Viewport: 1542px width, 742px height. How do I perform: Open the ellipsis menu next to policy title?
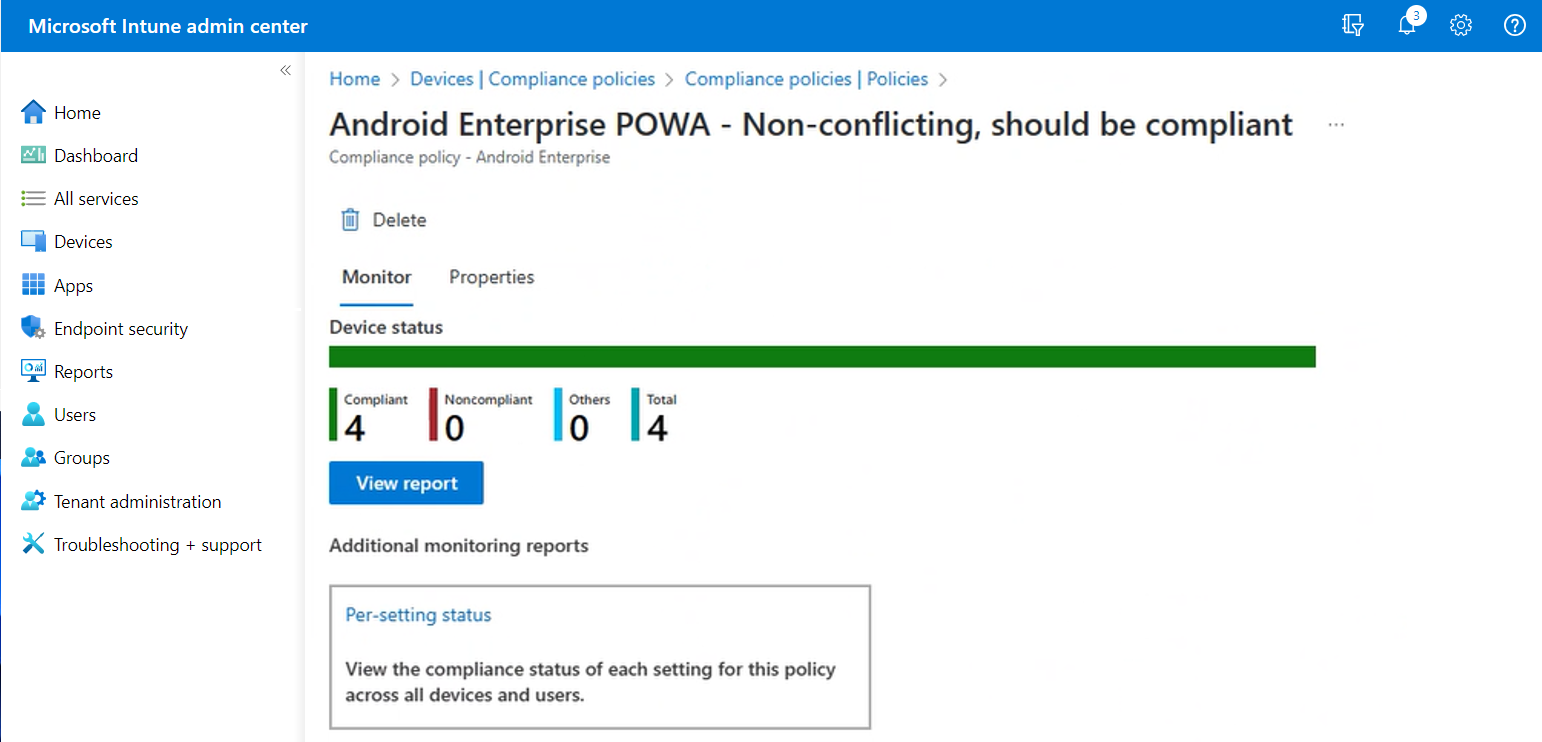pos(1336,124)
